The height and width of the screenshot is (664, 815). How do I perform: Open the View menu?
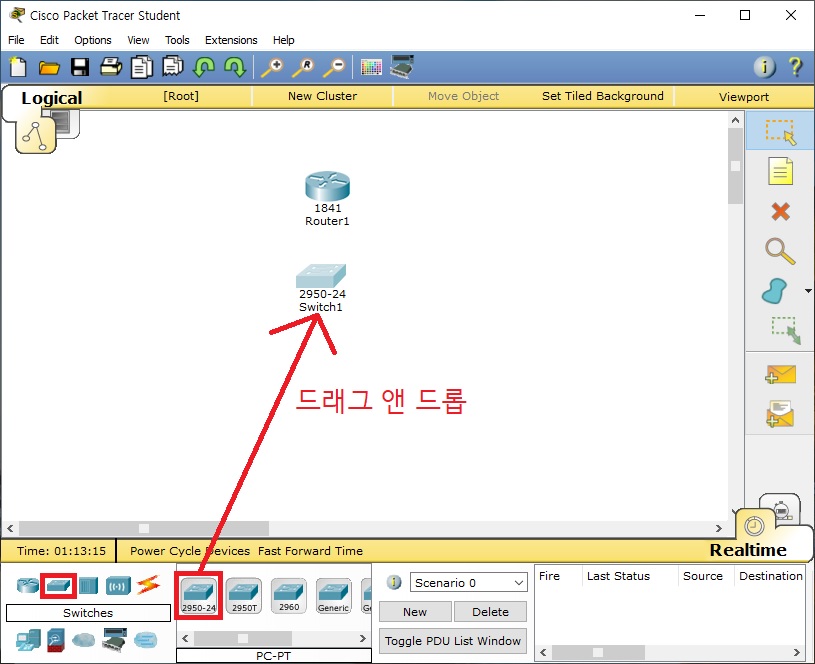138,40
